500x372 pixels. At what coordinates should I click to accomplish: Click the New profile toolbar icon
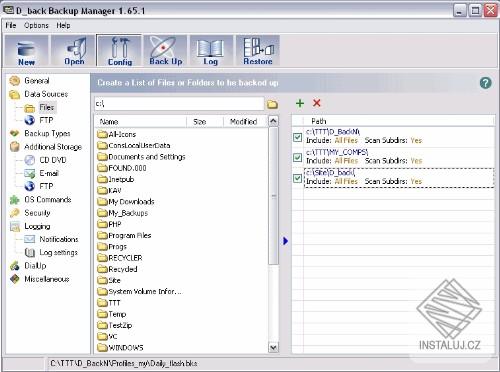point(26,50)
